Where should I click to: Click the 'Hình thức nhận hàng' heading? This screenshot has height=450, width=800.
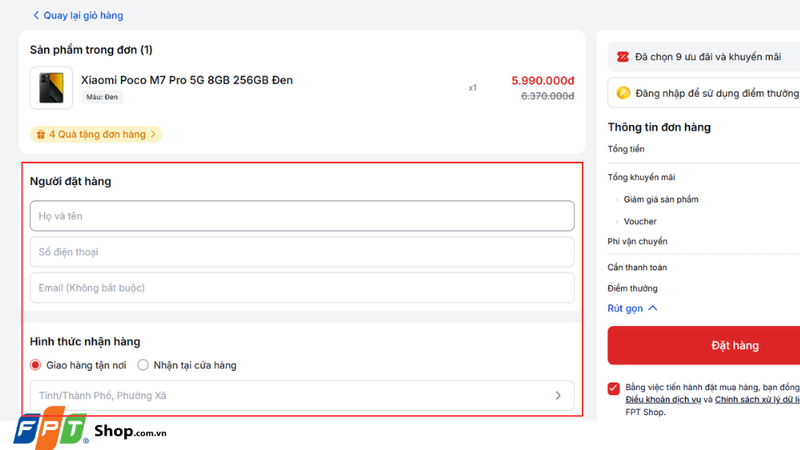(x=85, y=341)
